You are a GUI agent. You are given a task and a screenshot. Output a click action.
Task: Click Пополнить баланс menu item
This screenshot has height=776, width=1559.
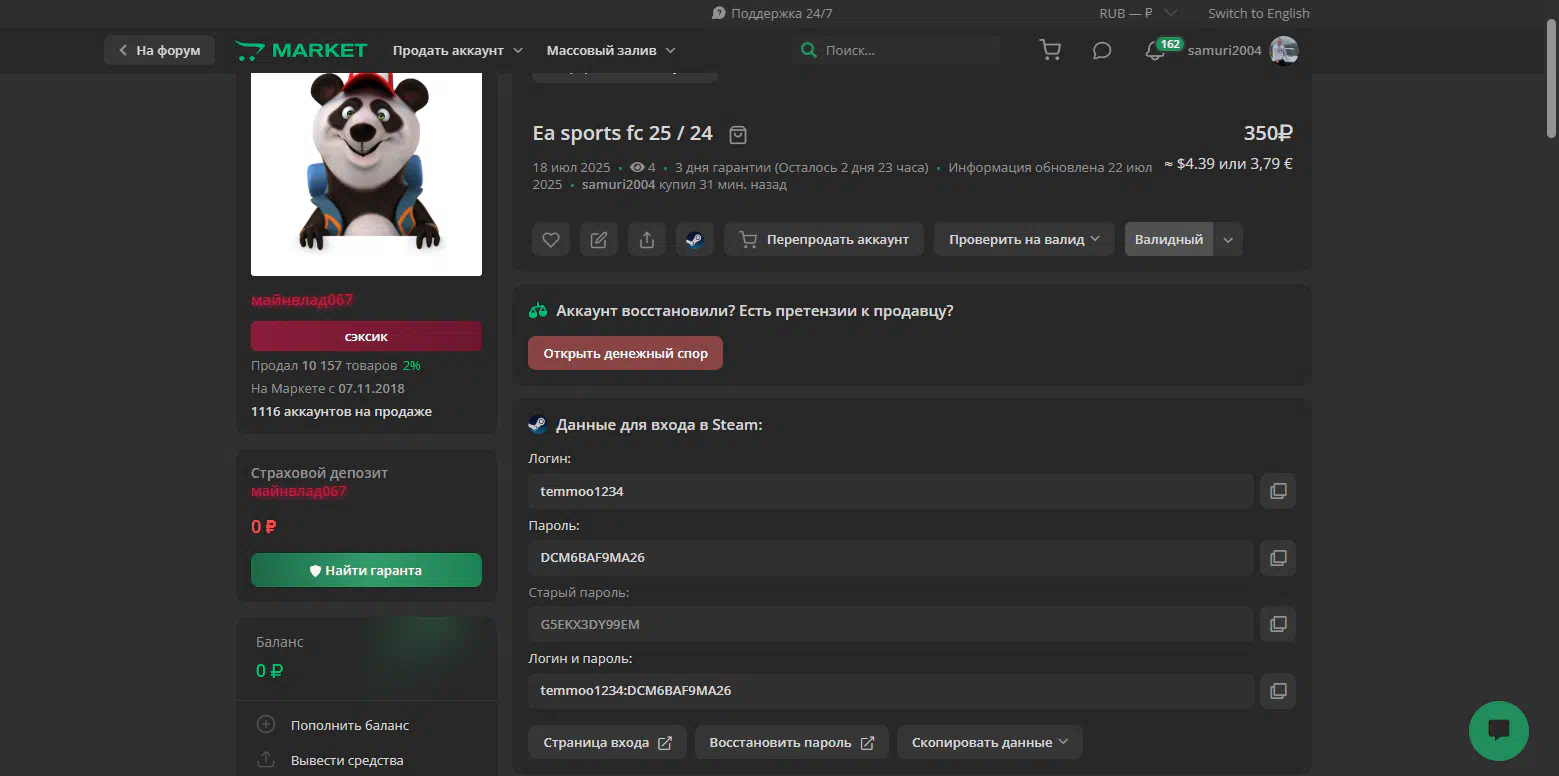(x=350, y=725)
